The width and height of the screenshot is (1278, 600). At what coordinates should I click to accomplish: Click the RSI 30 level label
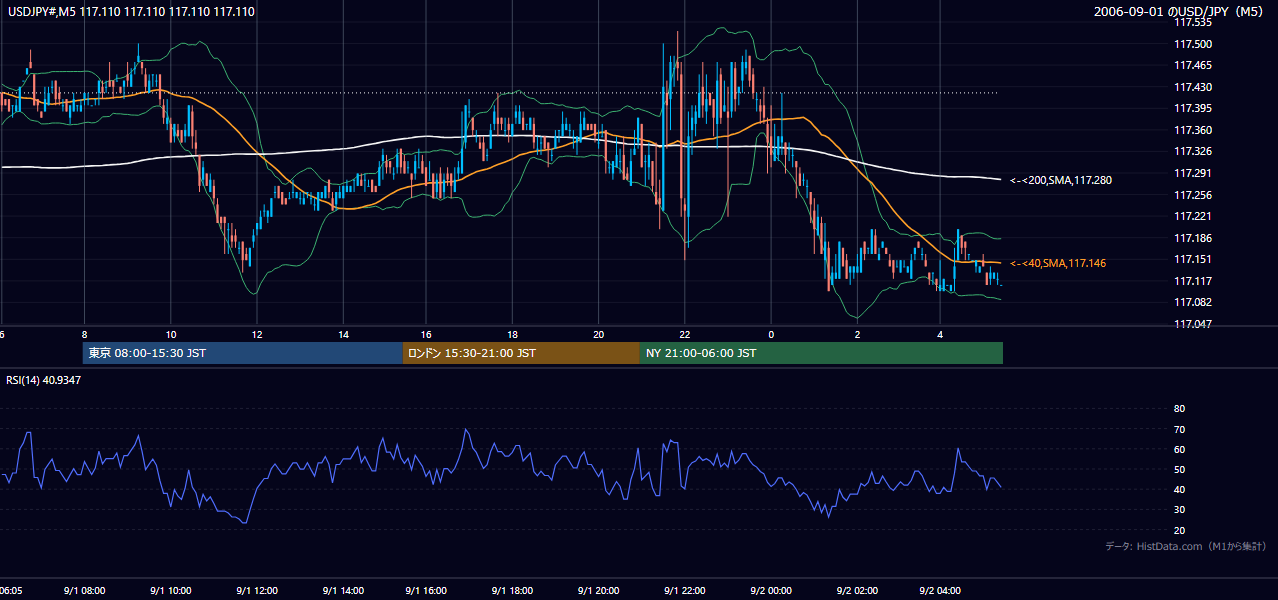point(1179,510)
